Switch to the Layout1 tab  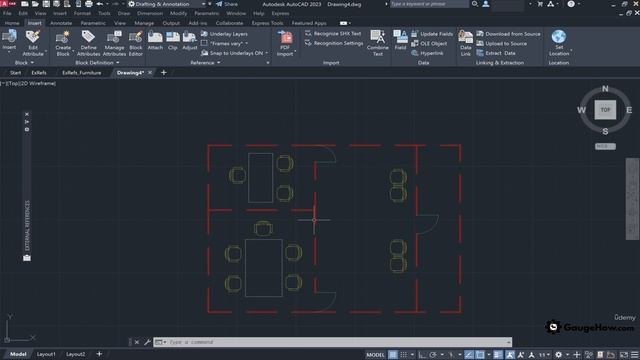pos(46,354)
